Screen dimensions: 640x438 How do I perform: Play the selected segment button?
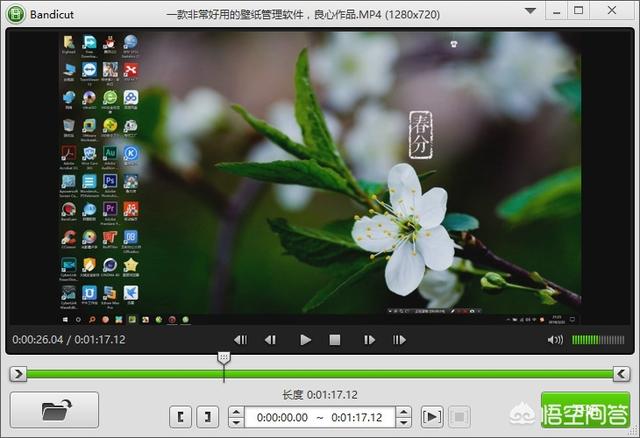click(x=432, y=417)
